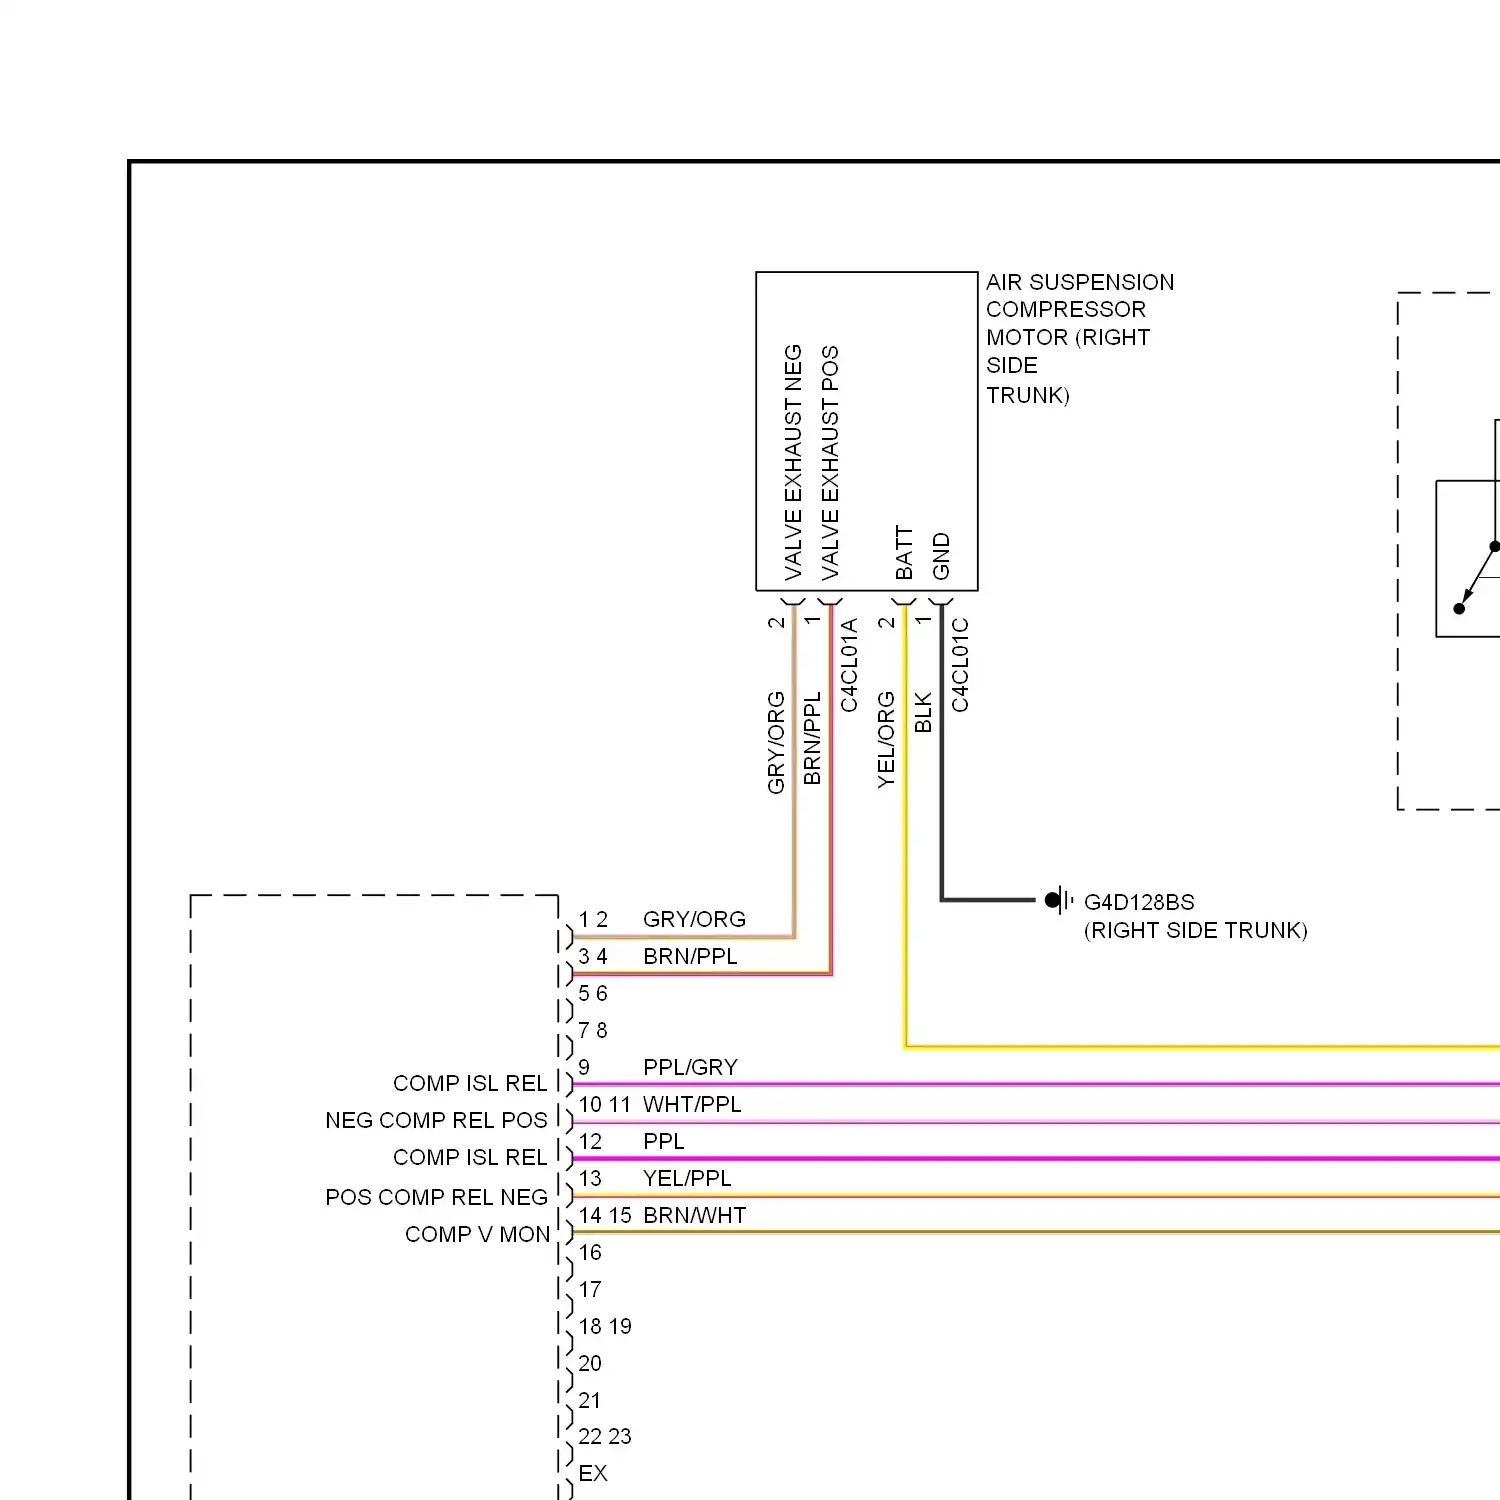Click the GND terminal label
The image size is (1500, 1500).
[x=941, y=556]
